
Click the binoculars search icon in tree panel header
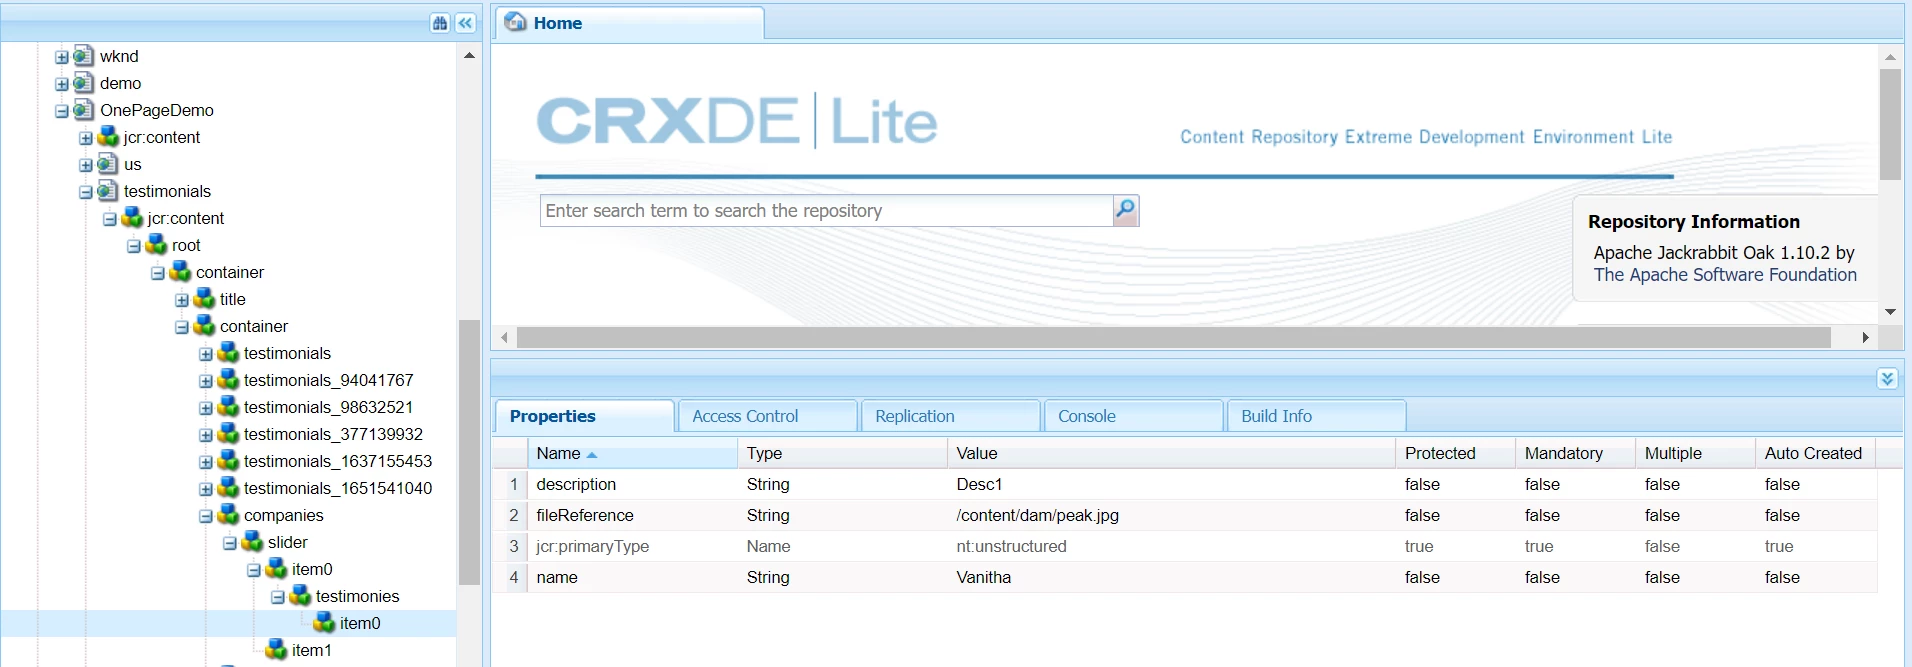440,23
